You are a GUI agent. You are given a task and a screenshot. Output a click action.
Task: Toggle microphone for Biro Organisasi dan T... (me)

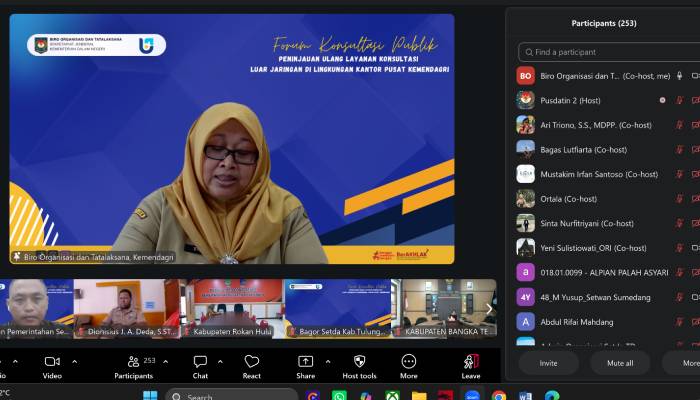[x=679, y=76]
